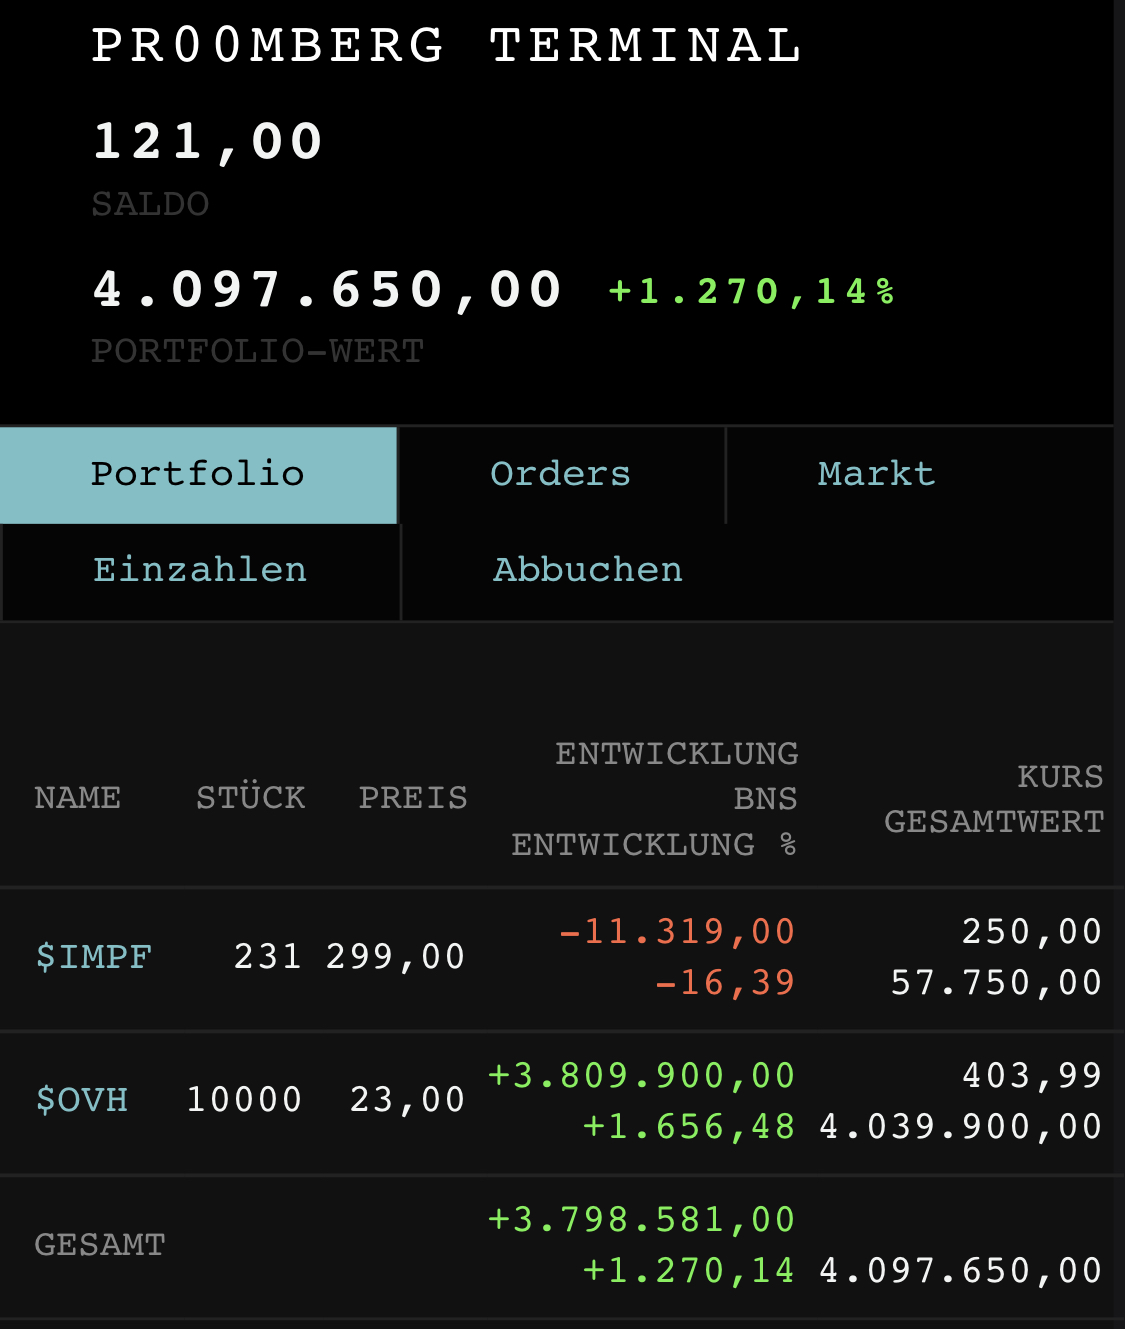This screenshot has height=1329, width=1125.
Task: Click the portfolio value 4.097.650,00 at top
Action: pos(328,290)
